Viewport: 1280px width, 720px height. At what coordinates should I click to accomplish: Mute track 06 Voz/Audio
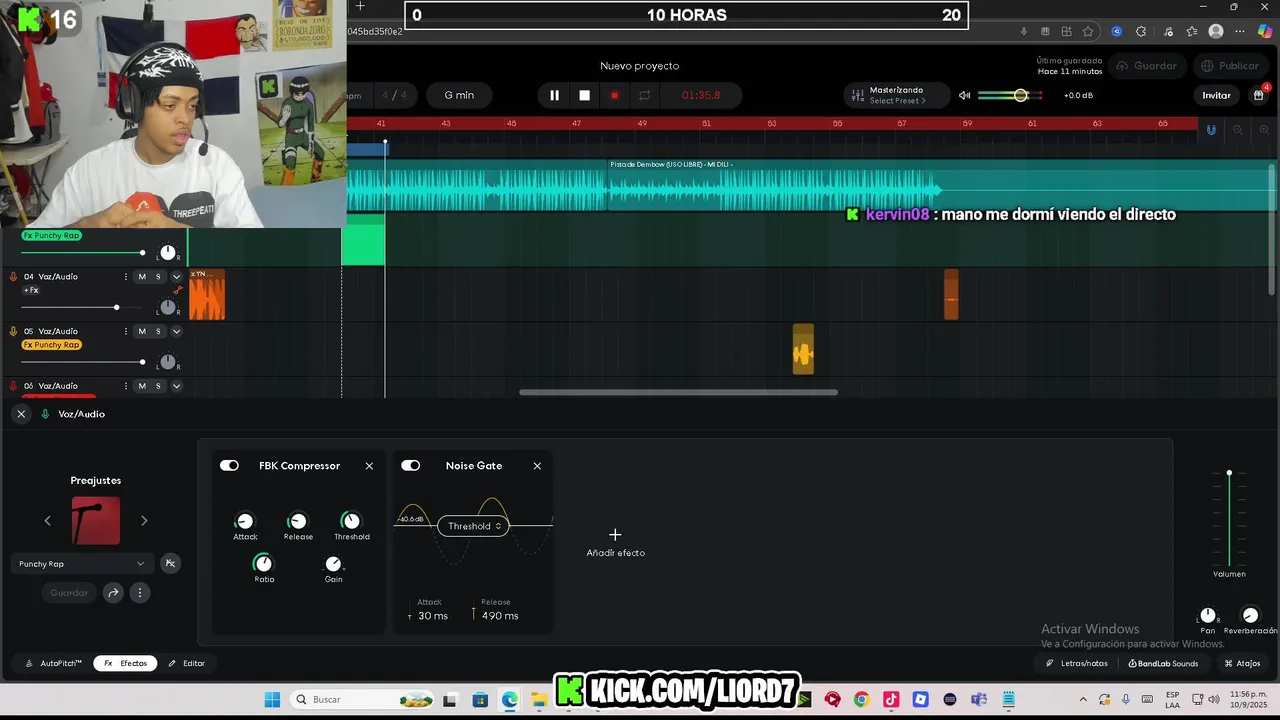[x=142, y=386]
